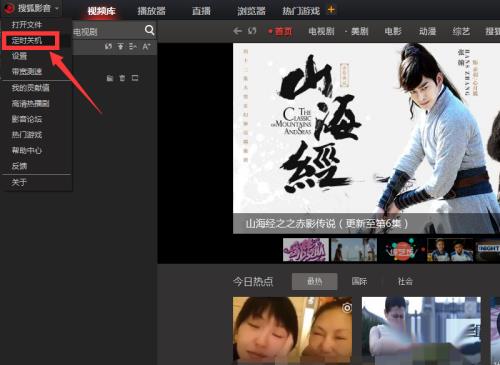Switch to the 浏览器 tab

[251, 11]
